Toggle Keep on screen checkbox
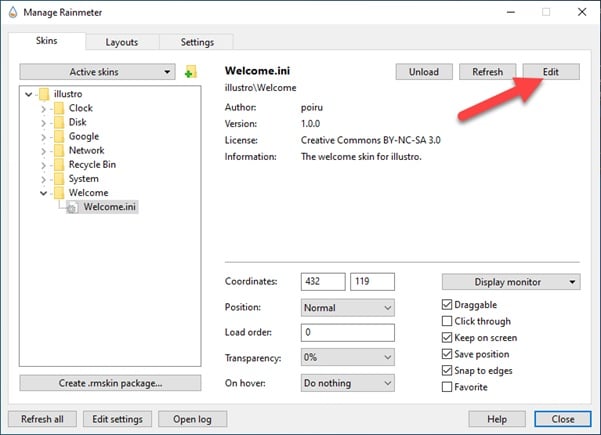The width and height of the screenshot is (601, 435). pyautogui.click(x=447, y=338)
